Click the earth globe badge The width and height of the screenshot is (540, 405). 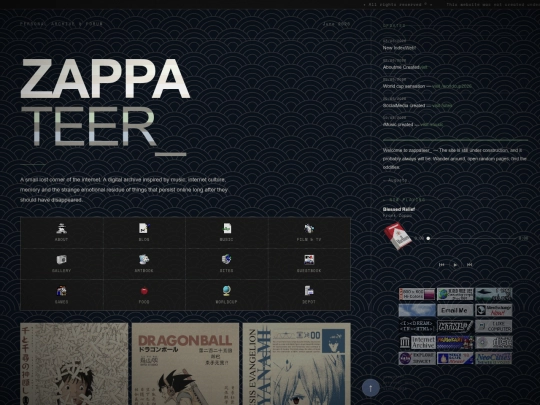[x=455, y=294]
